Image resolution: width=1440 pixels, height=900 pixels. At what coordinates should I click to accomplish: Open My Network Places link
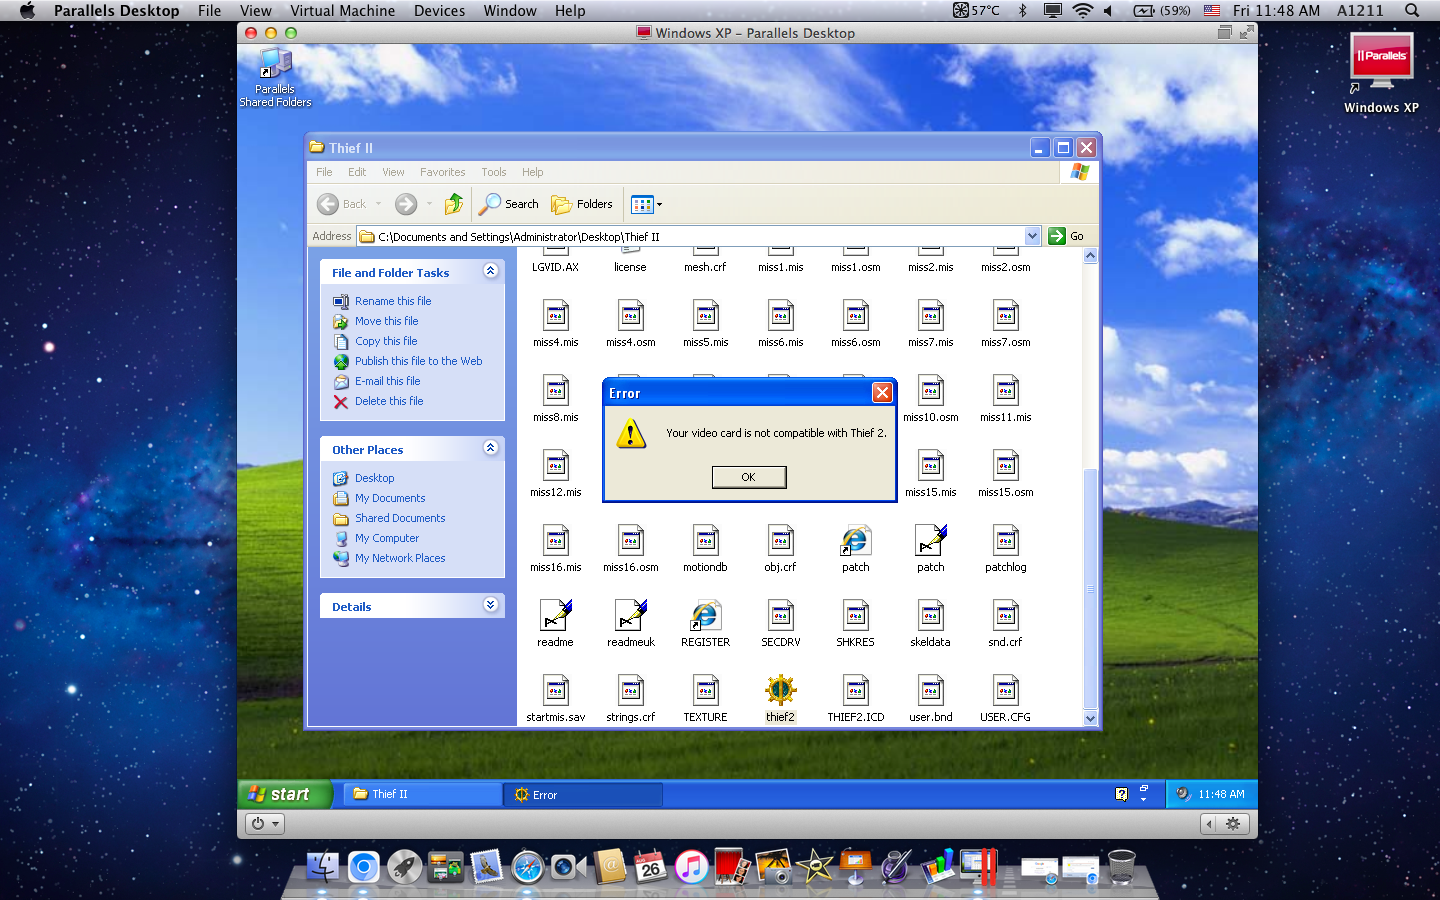click(x=400, y=558)
